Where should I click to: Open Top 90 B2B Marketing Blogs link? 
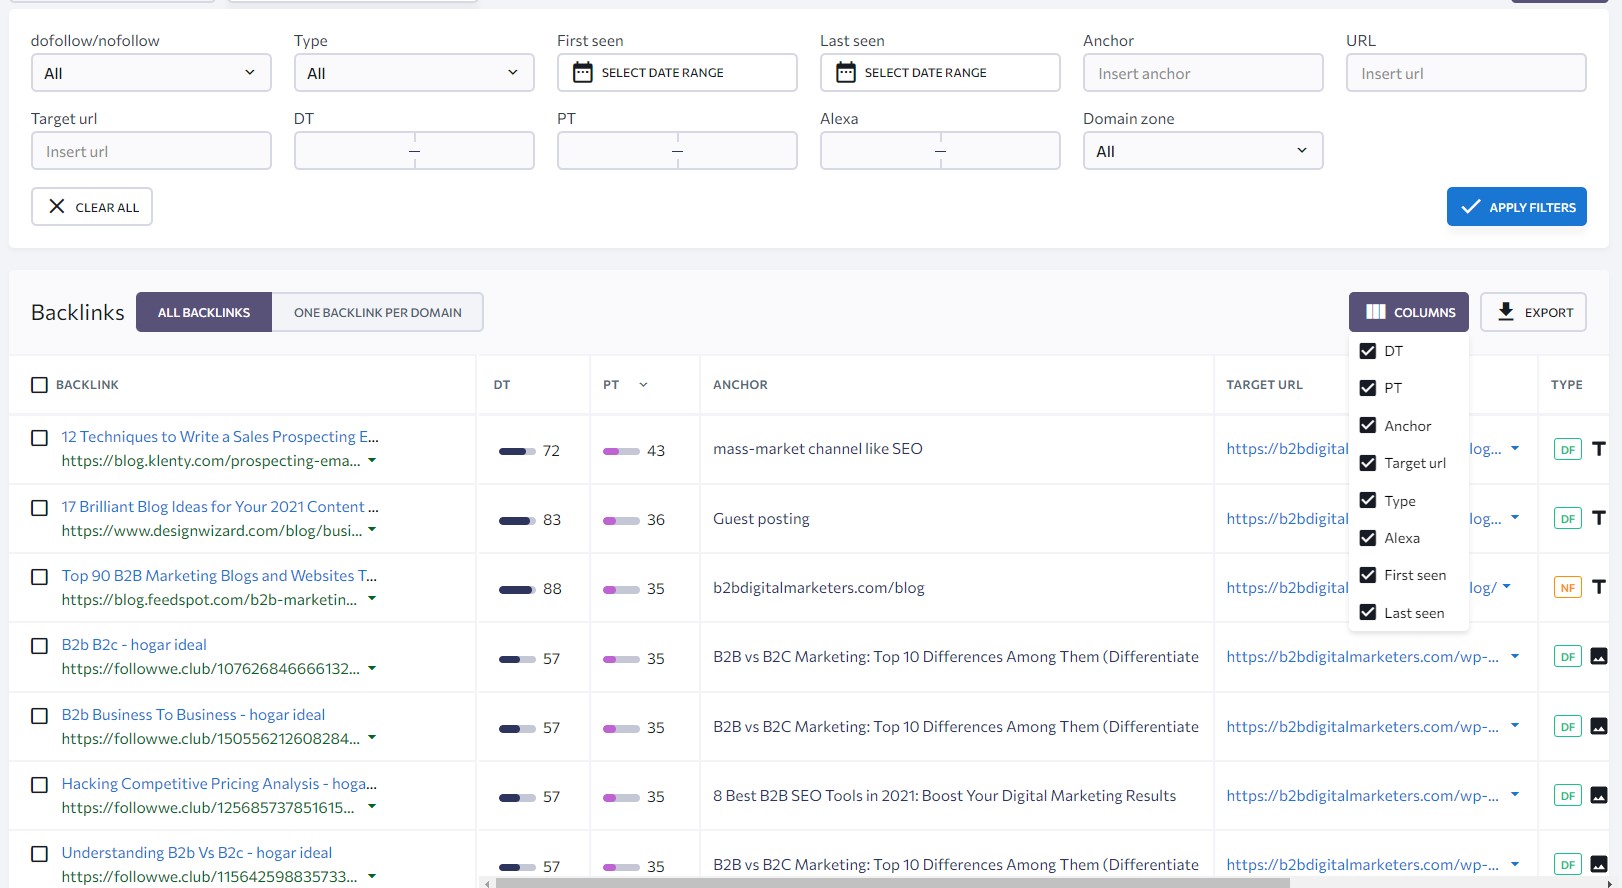(x=219, y=576)
